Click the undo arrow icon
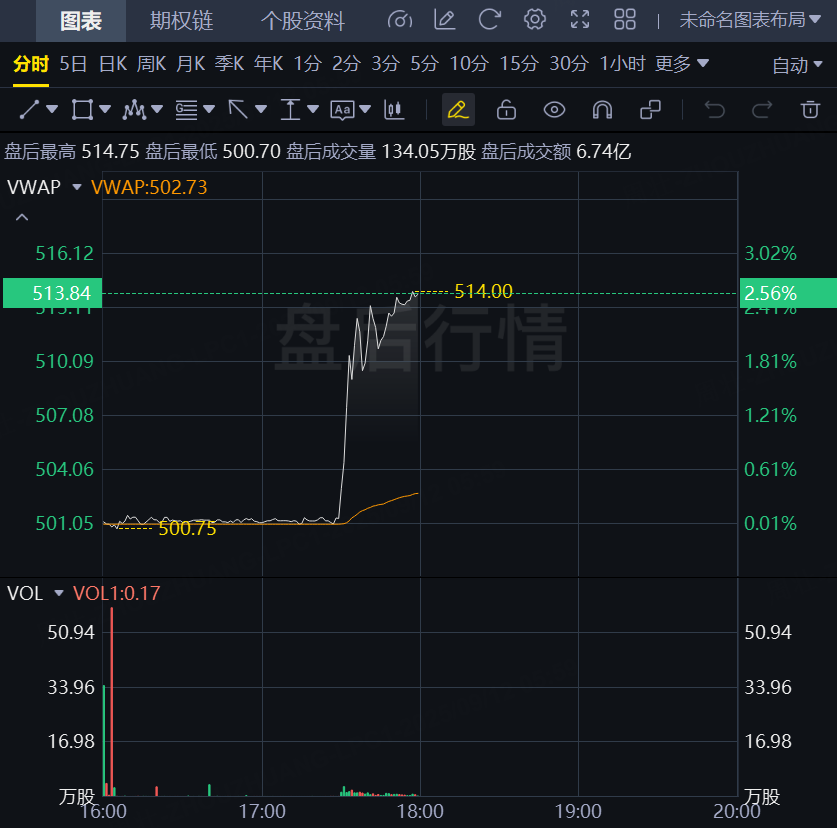The width and height of the screenshot is (837, 828). [714, 109]
